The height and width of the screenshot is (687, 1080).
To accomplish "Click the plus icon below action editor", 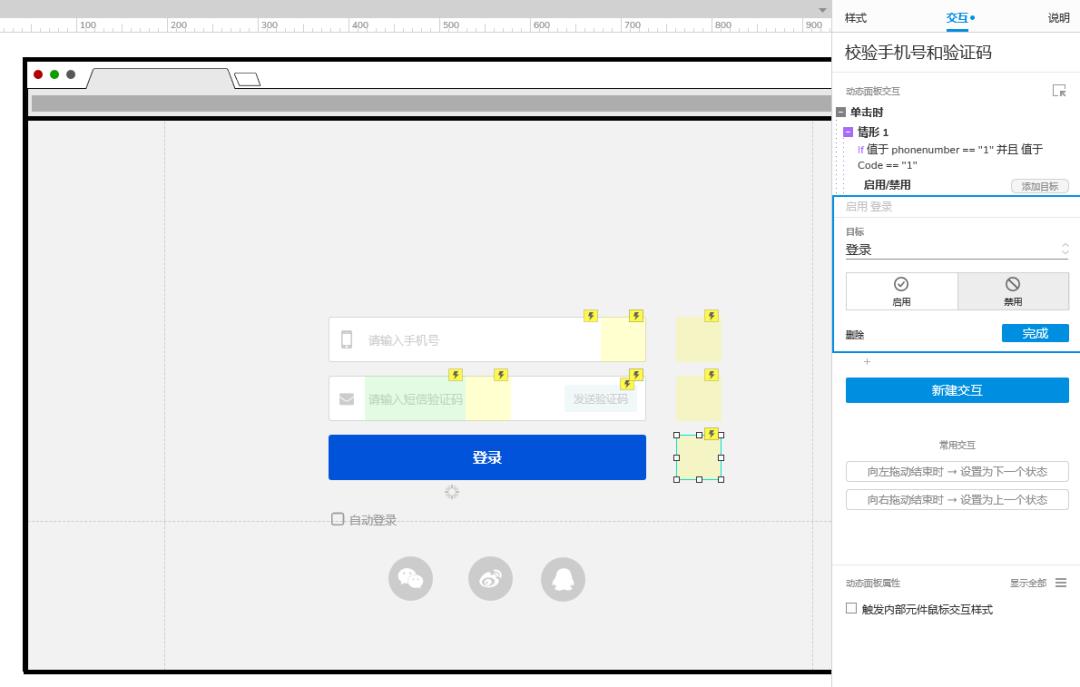I will pos(867,361).
